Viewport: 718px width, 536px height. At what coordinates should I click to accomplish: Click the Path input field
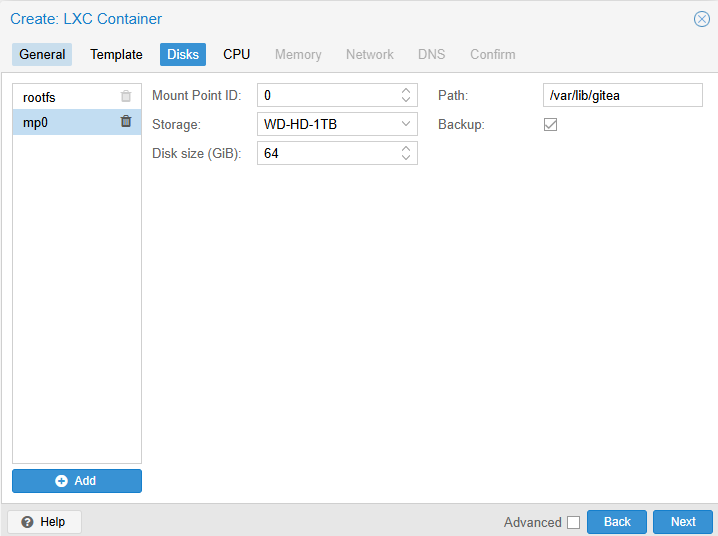(x=622, y=96)
